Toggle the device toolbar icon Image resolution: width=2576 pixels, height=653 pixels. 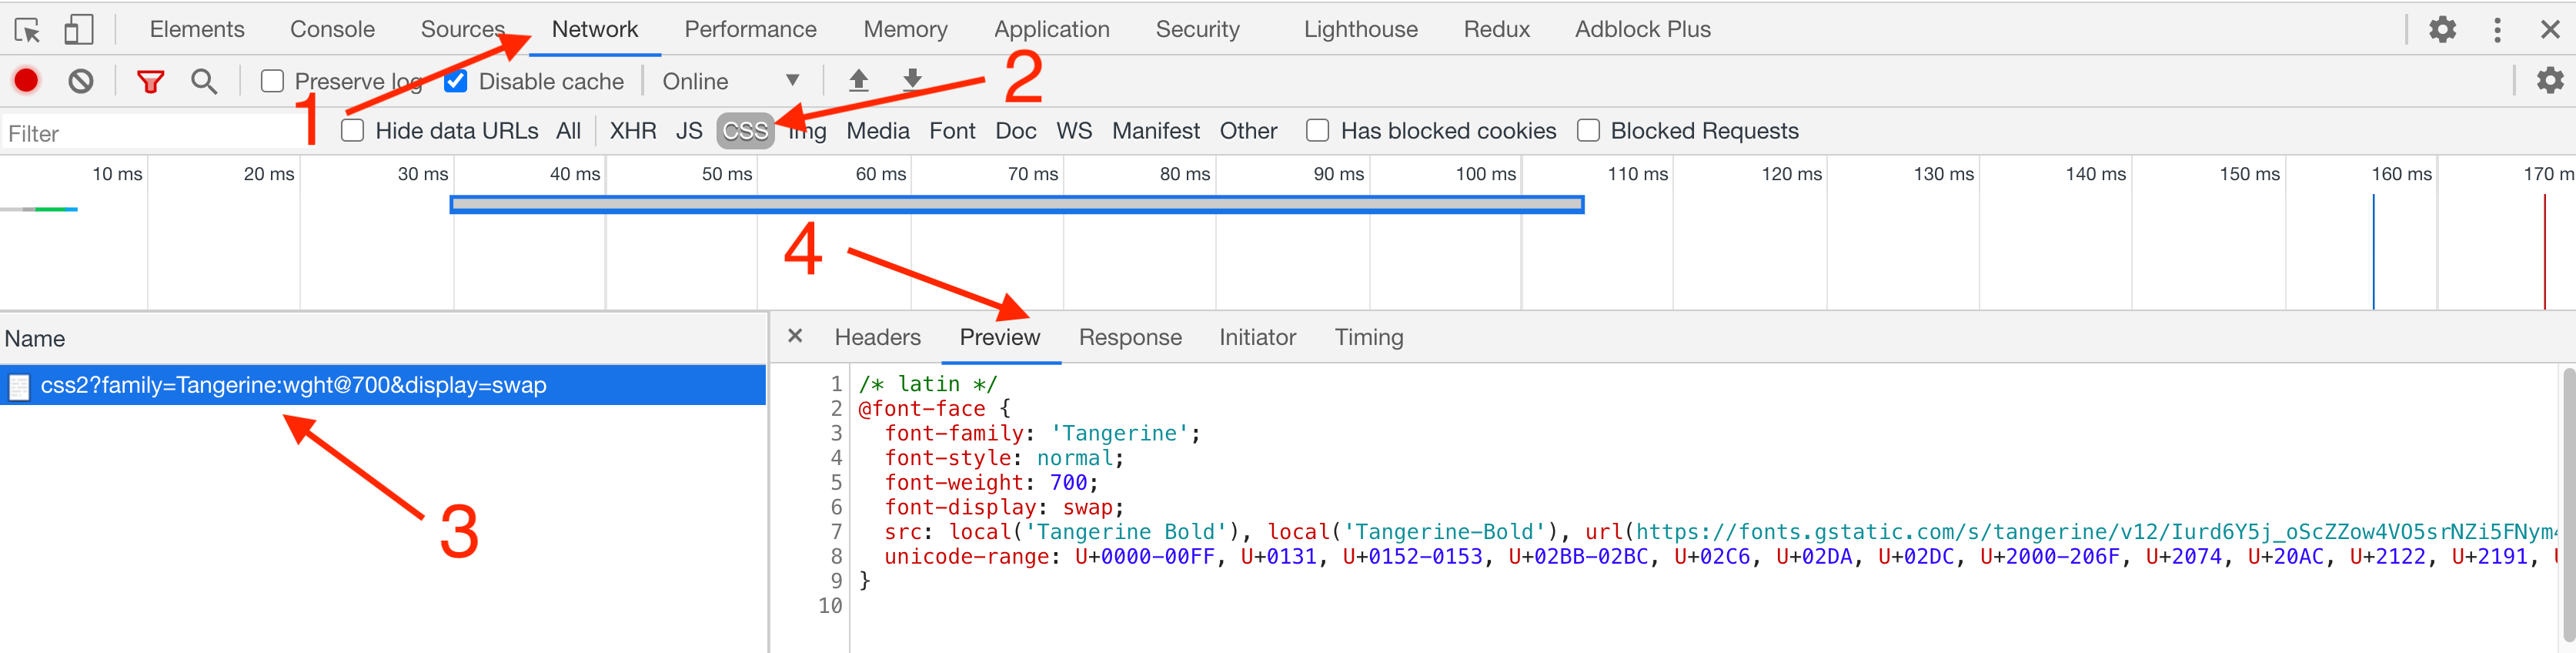78,30
